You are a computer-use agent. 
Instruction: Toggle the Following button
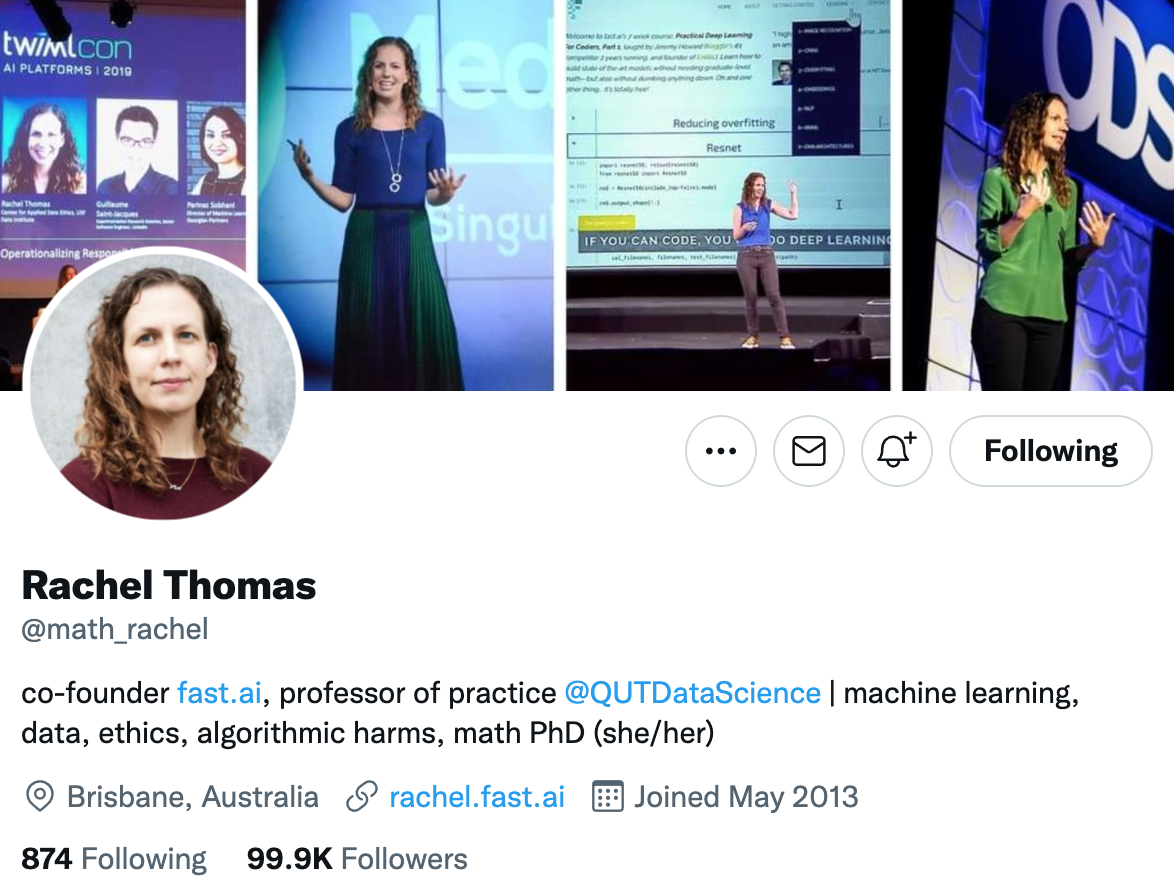click(x=1050, y=451)
